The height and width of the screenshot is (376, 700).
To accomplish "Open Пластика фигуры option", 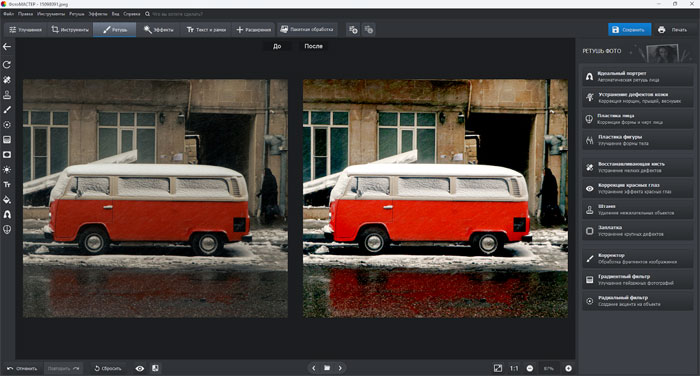I will 638,140.
